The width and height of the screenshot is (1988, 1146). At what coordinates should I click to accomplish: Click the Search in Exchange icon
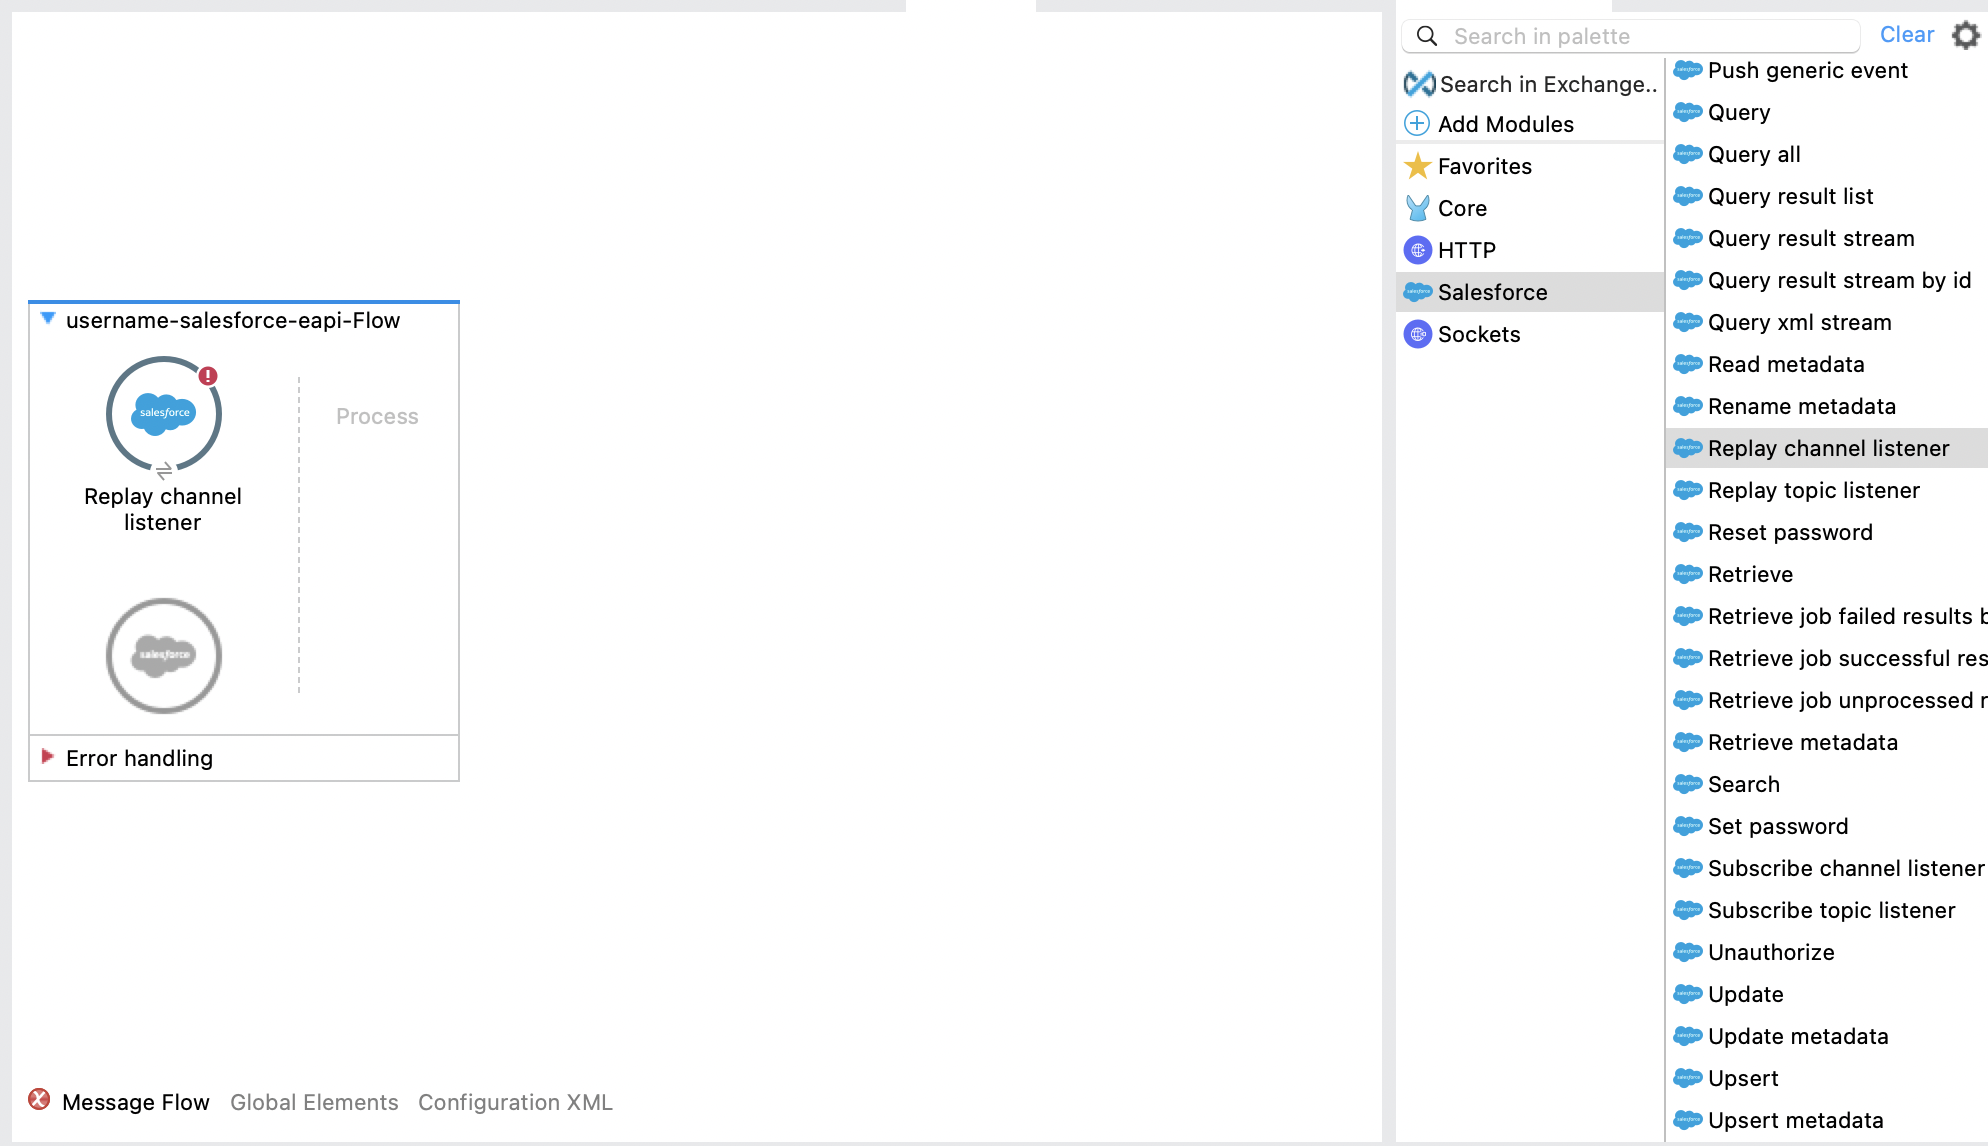coord(1419,84)
